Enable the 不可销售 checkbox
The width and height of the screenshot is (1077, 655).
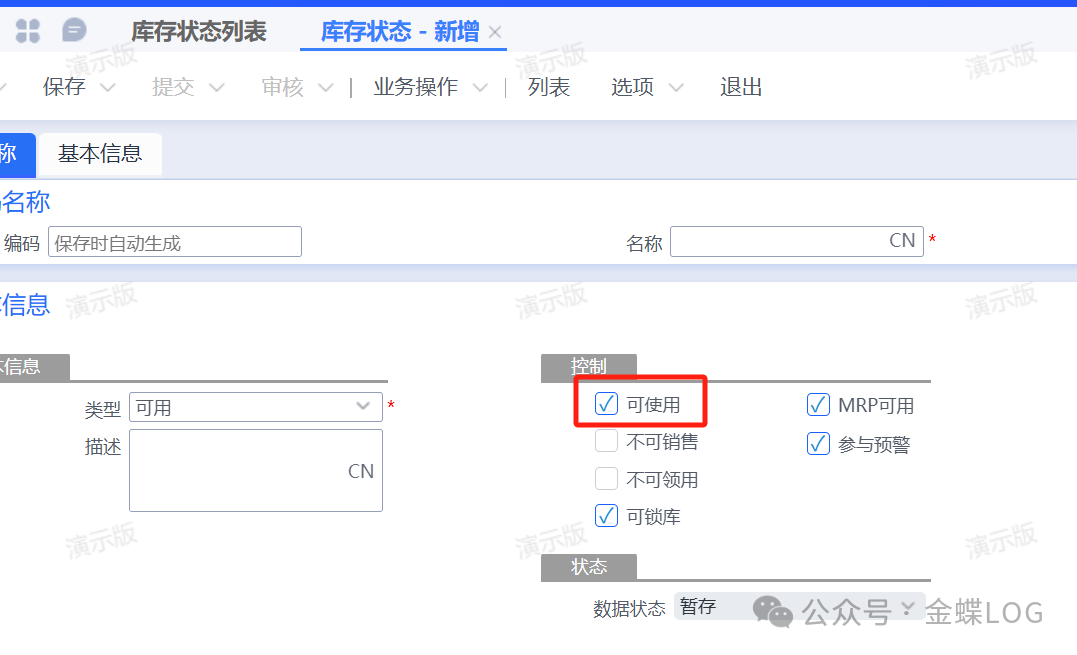coord(606,441)
